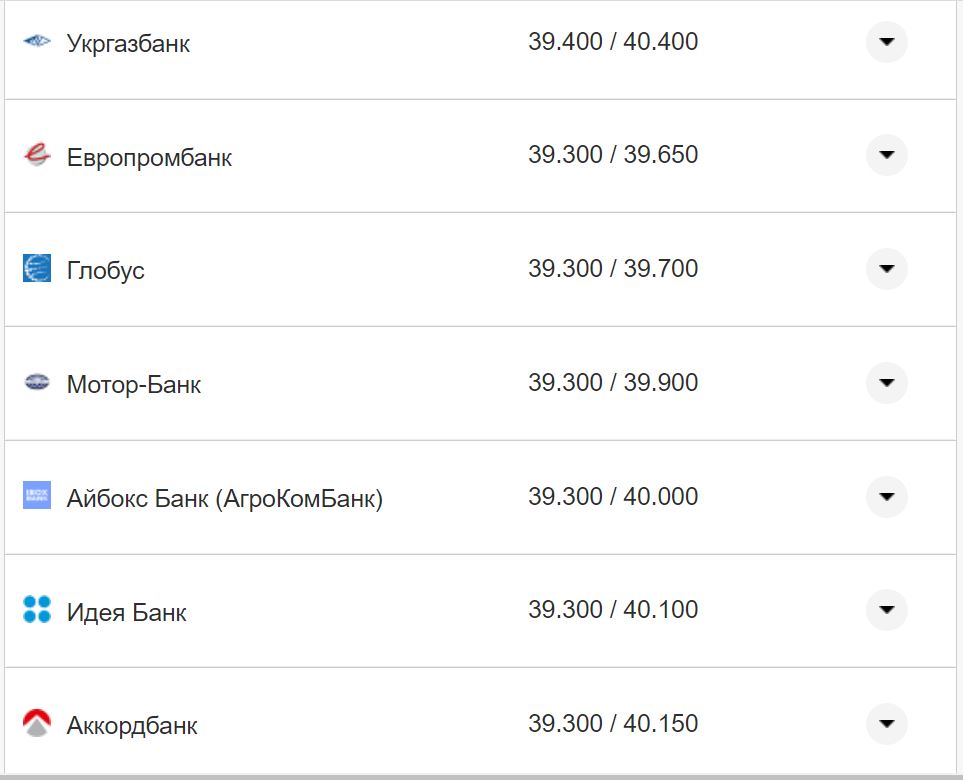Expand details for Мотор-Банк
The width and height of the screenshot is (963, 780).
[886, 383]
